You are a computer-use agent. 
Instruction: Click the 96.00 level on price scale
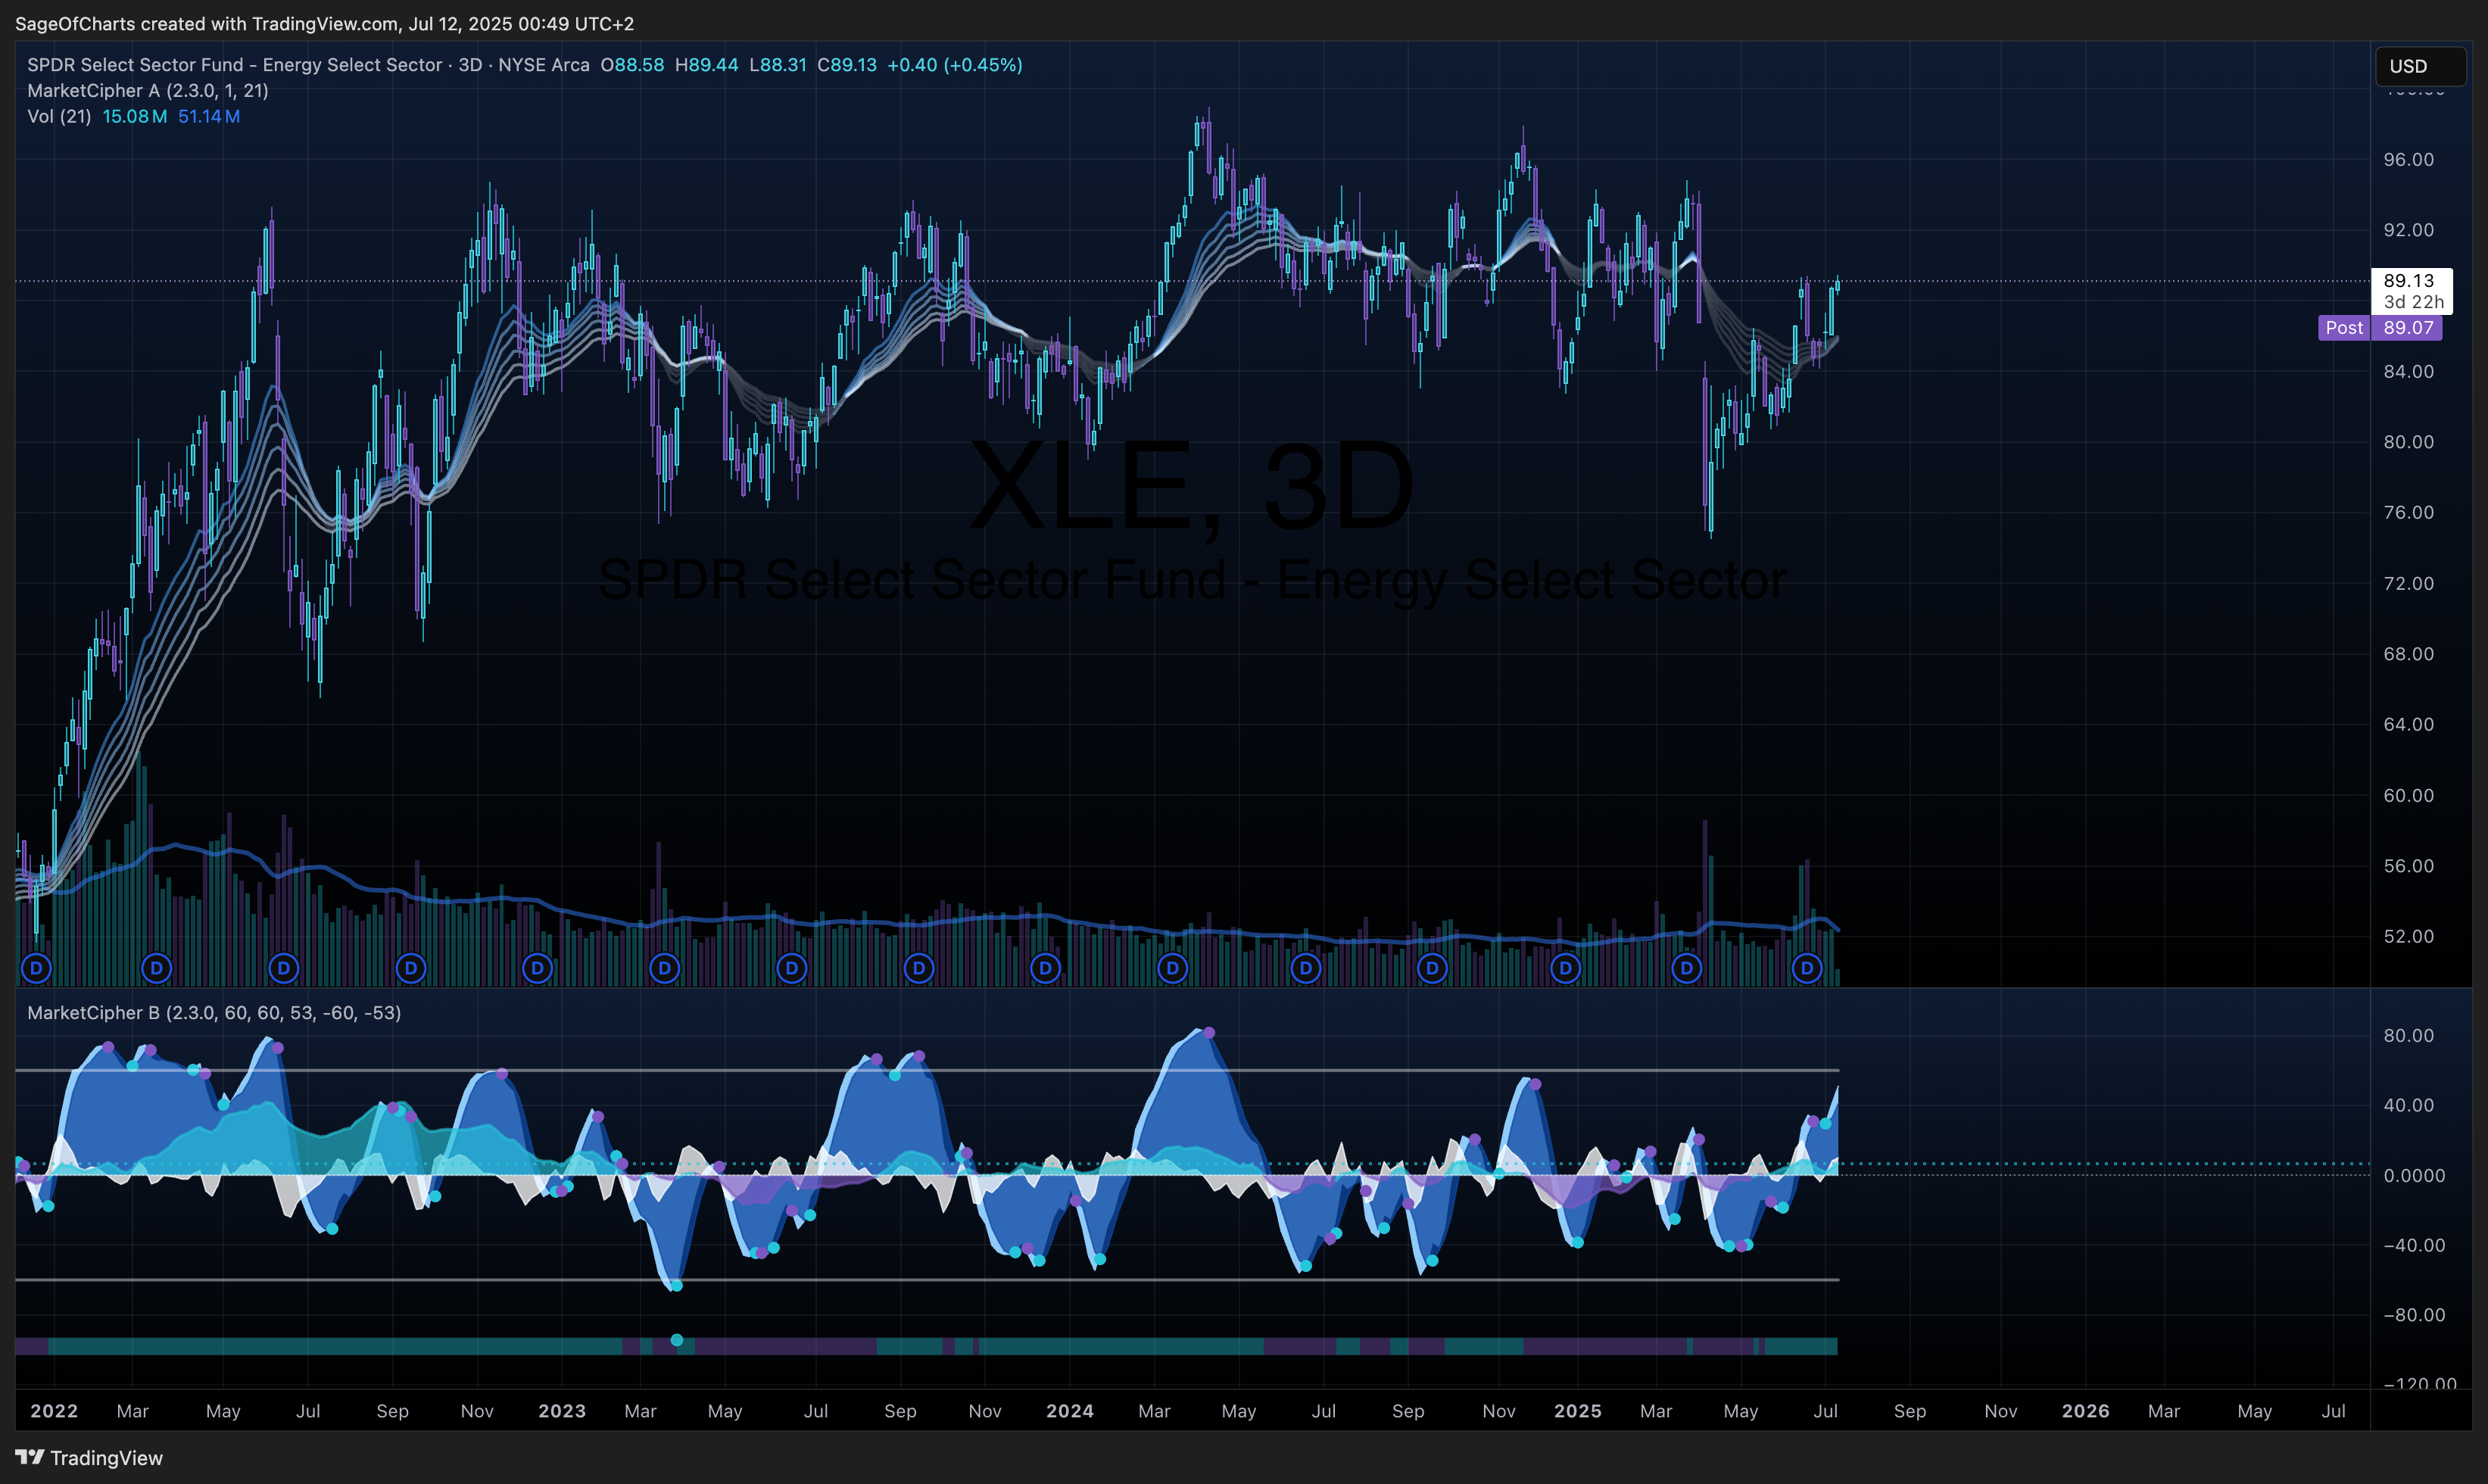(2408, 160)
